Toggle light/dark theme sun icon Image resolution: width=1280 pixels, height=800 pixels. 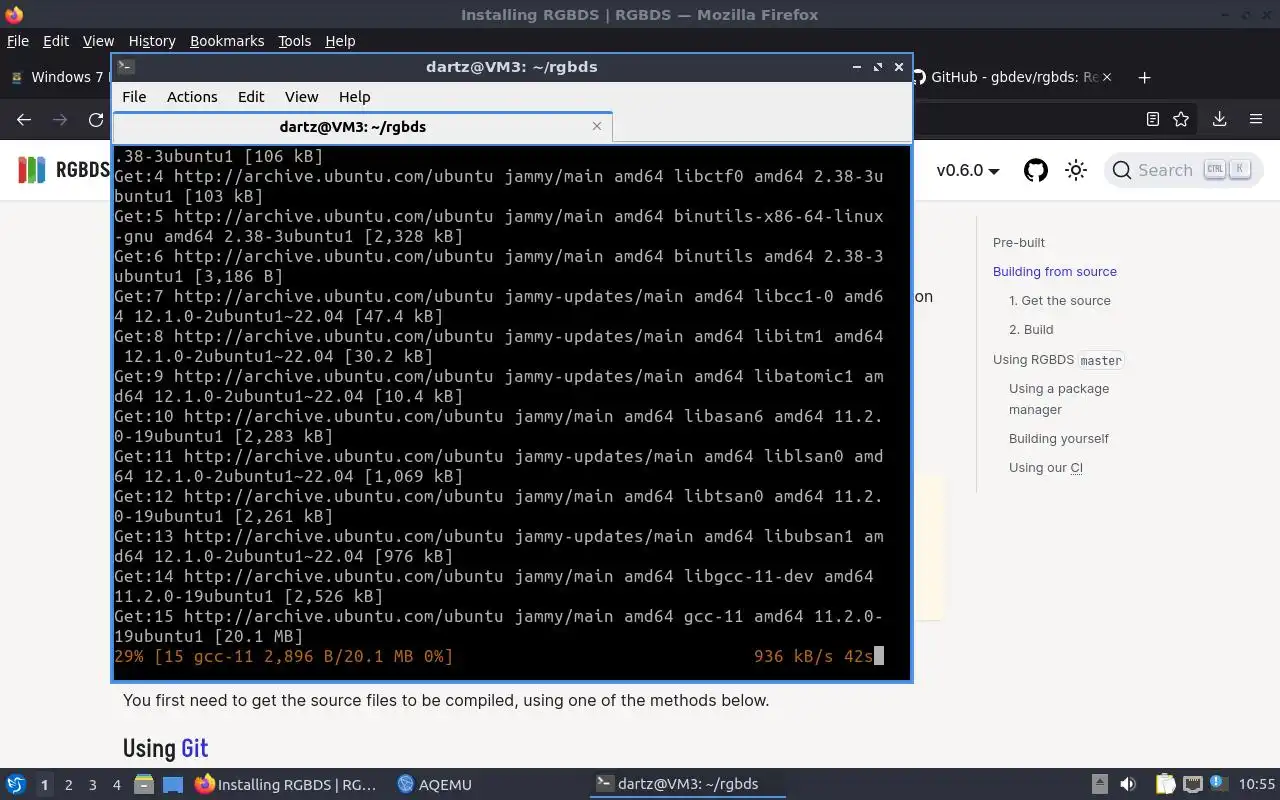pos(1076,170)
